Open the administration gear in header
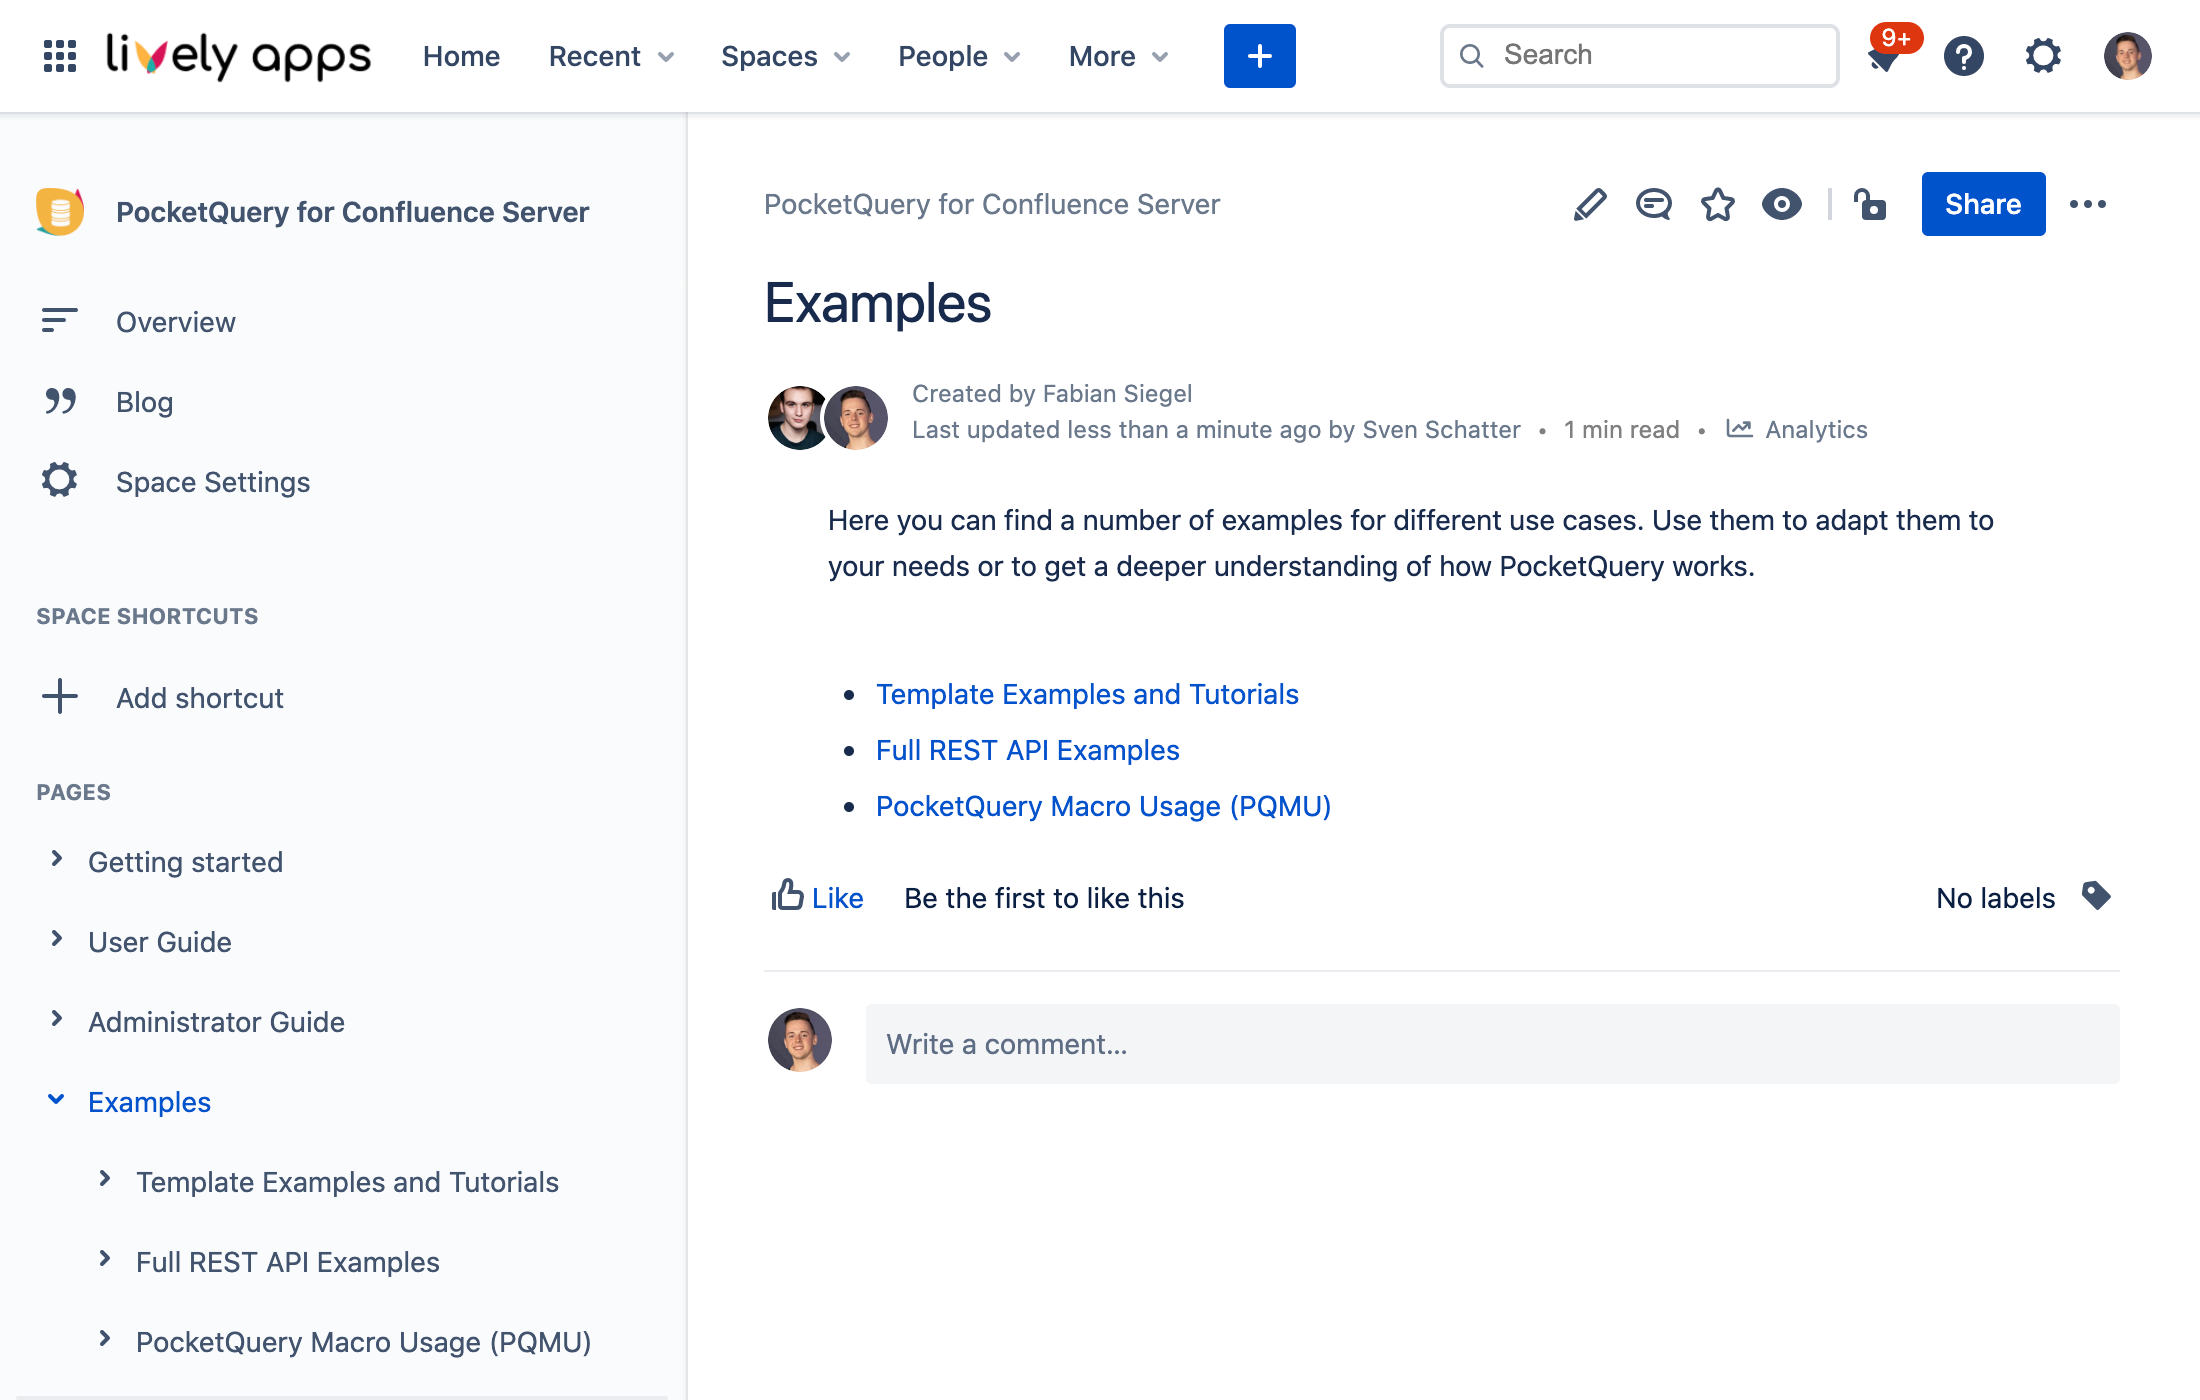The height and width of the screenshot is (1400, 2200). [2043, 56]
